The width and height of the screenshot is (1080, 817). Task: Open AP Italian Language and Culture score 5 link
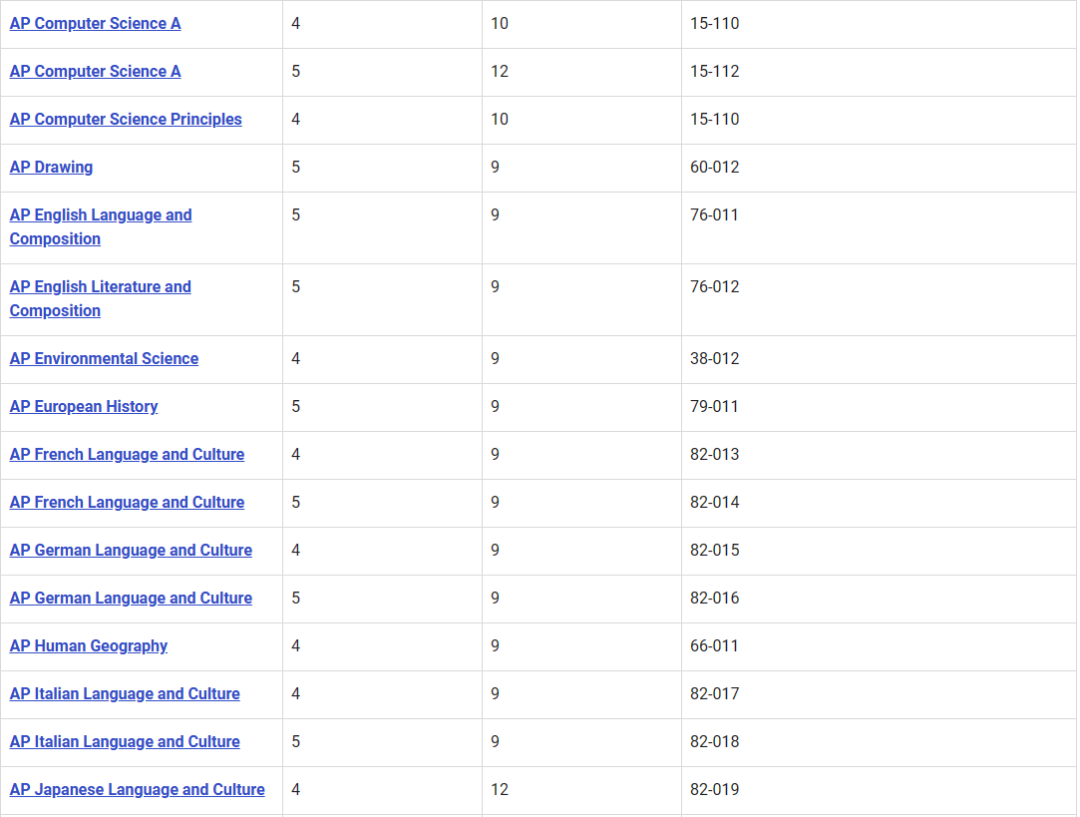125,742
